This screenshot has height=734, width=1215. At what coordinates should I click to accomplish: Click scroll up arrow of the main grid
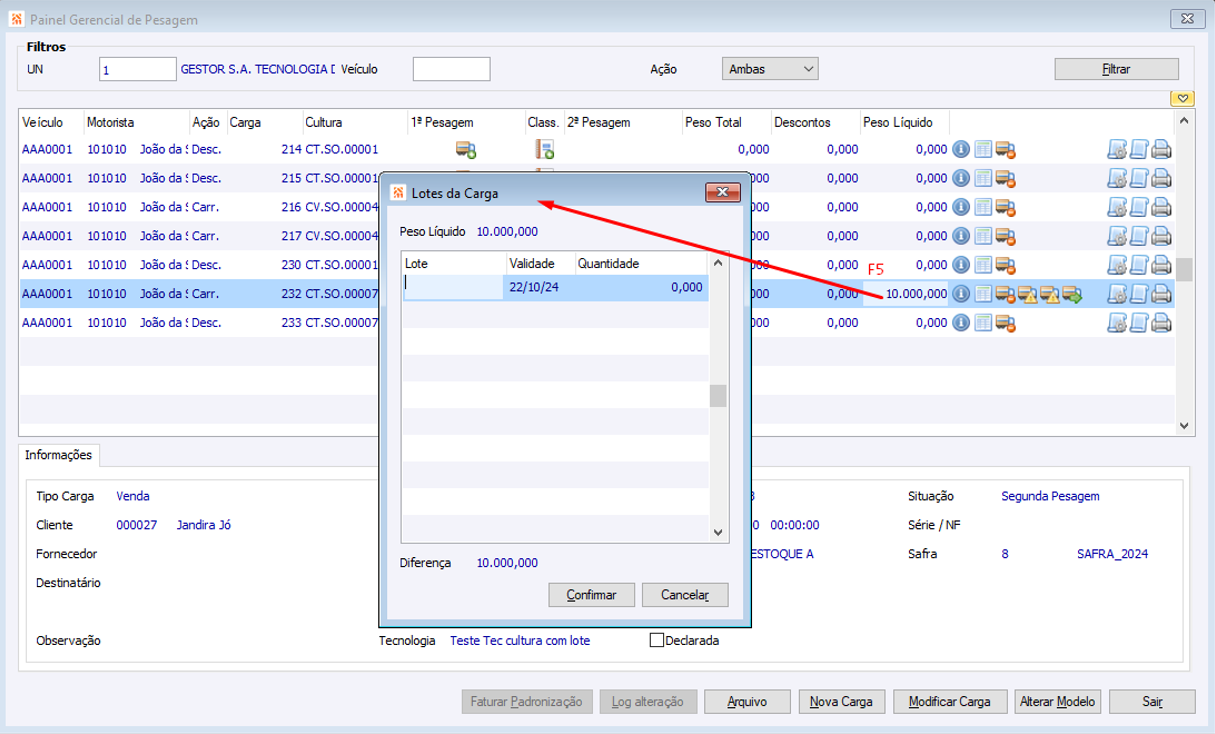(x=1183, y=119)
